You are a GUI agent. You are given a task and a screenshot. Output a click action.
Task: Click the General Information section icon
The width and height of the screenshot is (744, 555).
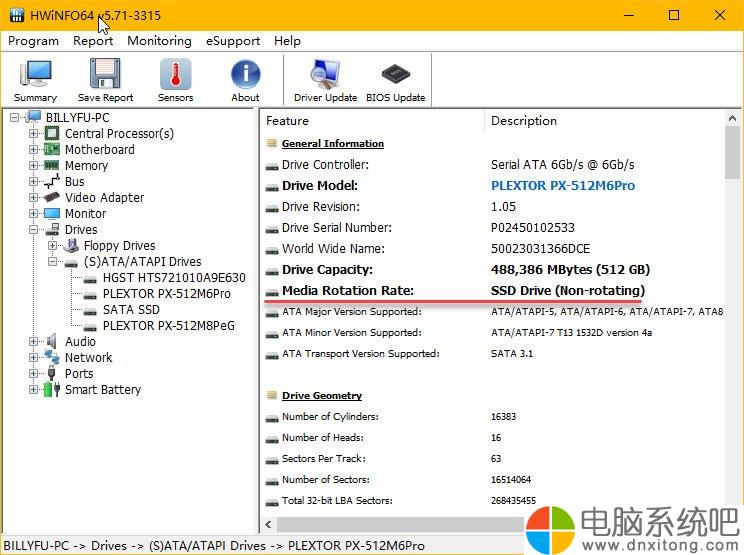pos(272,143)
